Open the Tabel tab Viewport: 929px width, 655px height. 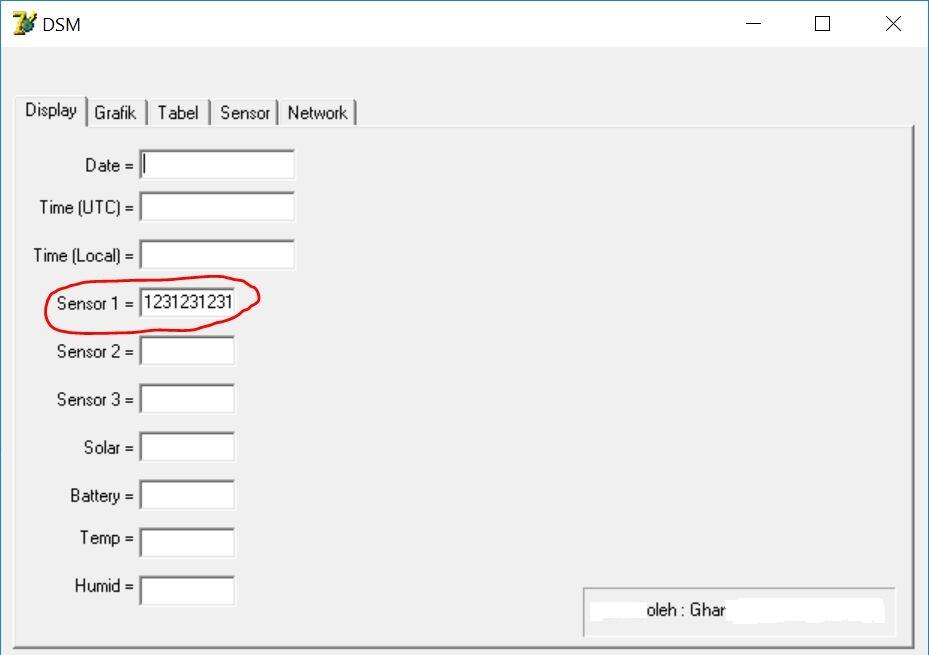point(178,113)
